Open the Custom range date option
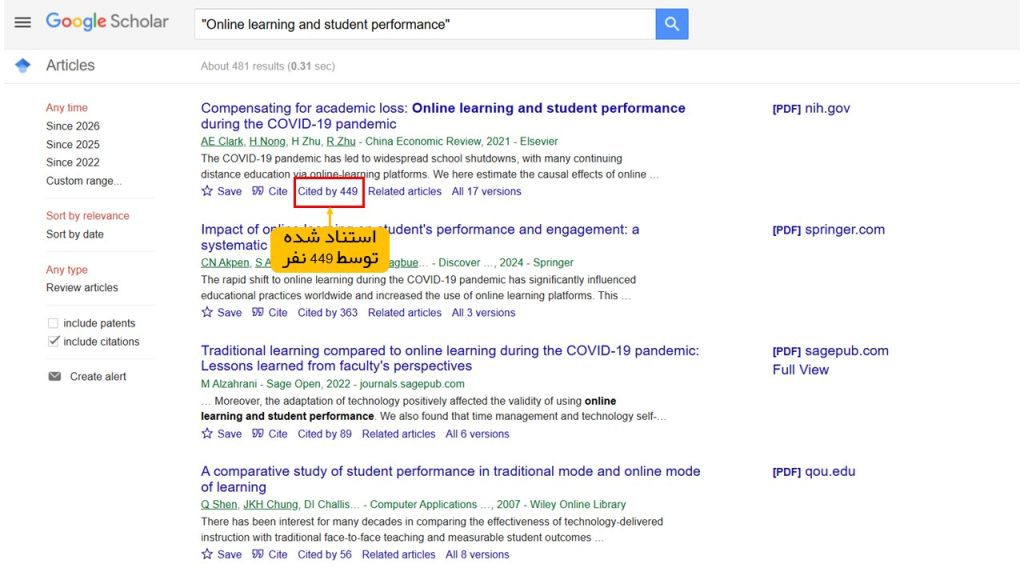The height and width of the screenshot is (576, 1024). point(84,181)
